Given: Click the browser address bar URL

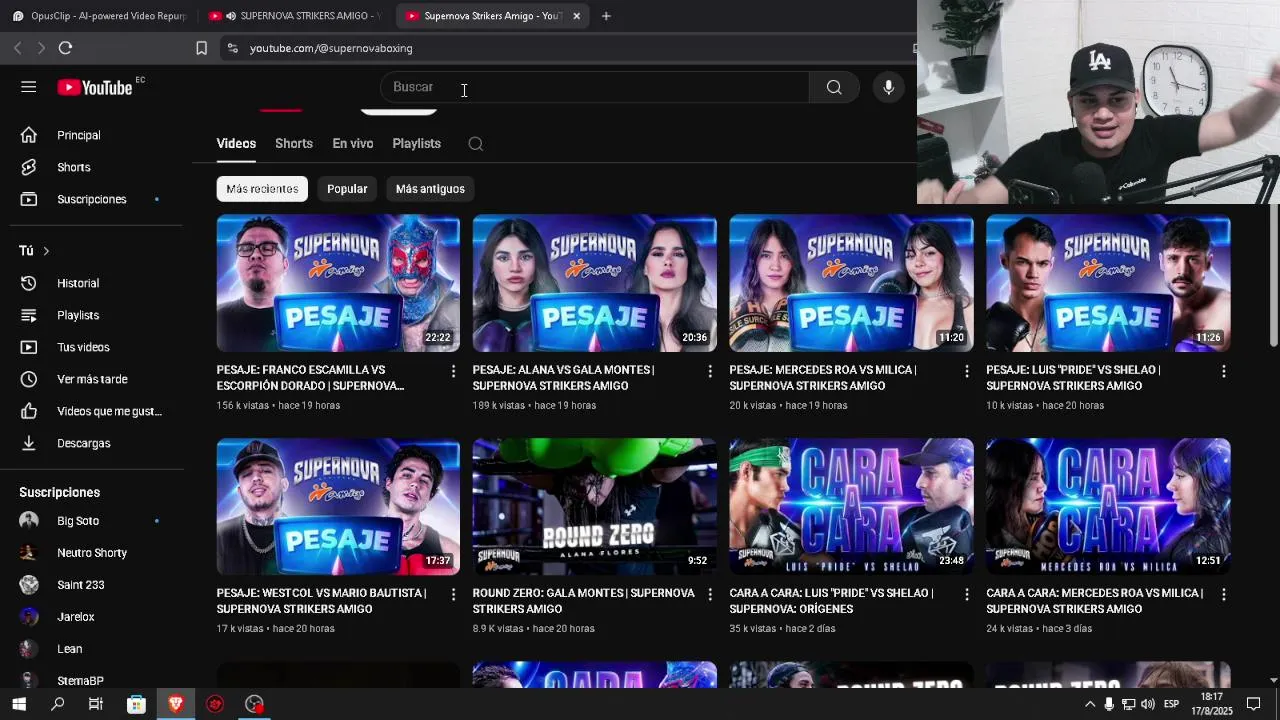Looking at the screenshot, I should click(331, 48).
